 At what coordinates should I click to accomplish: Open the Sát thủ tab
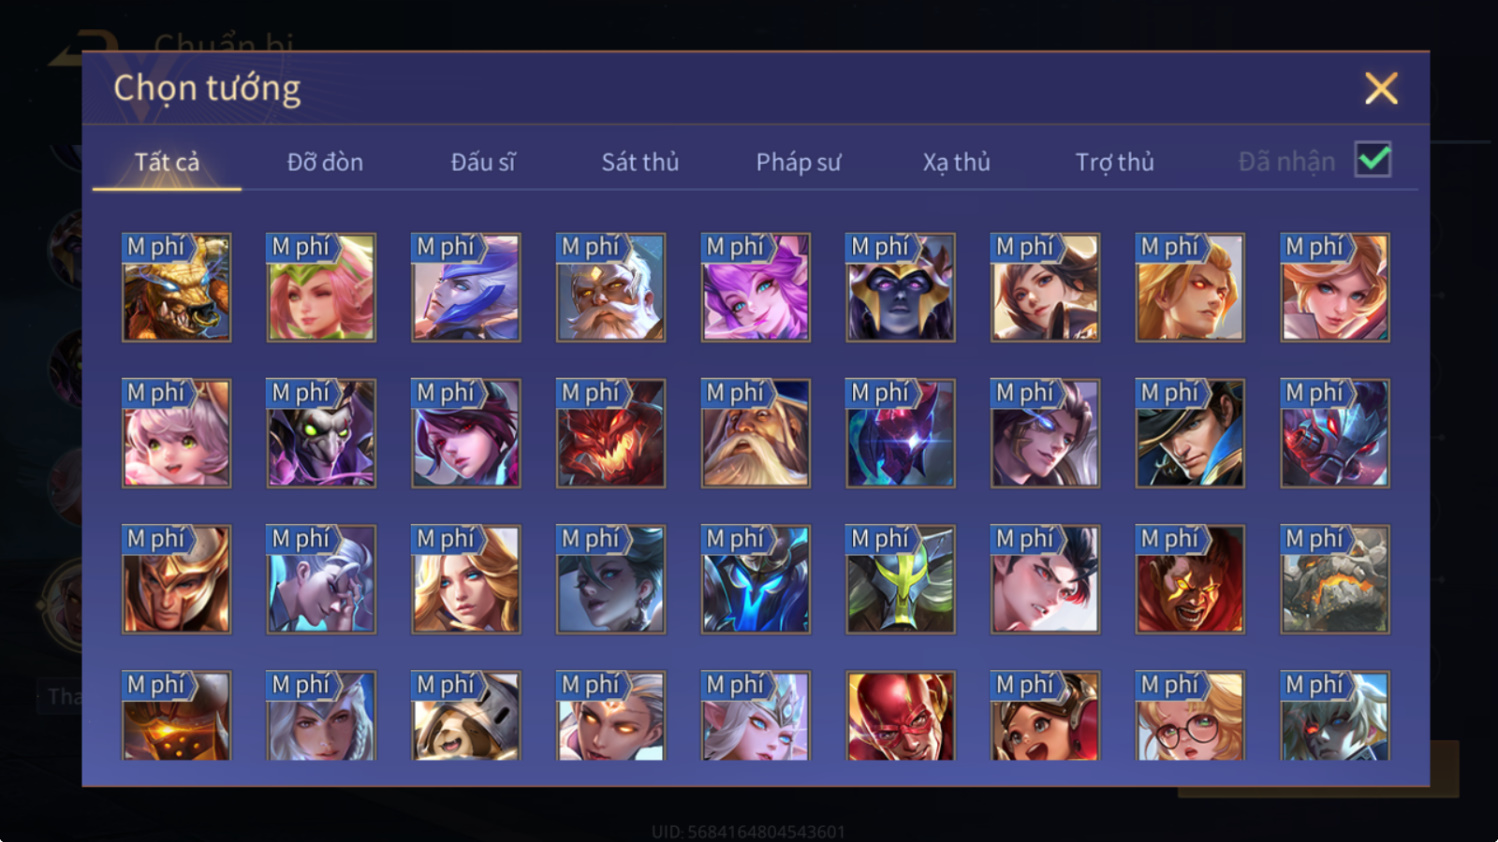640,162
